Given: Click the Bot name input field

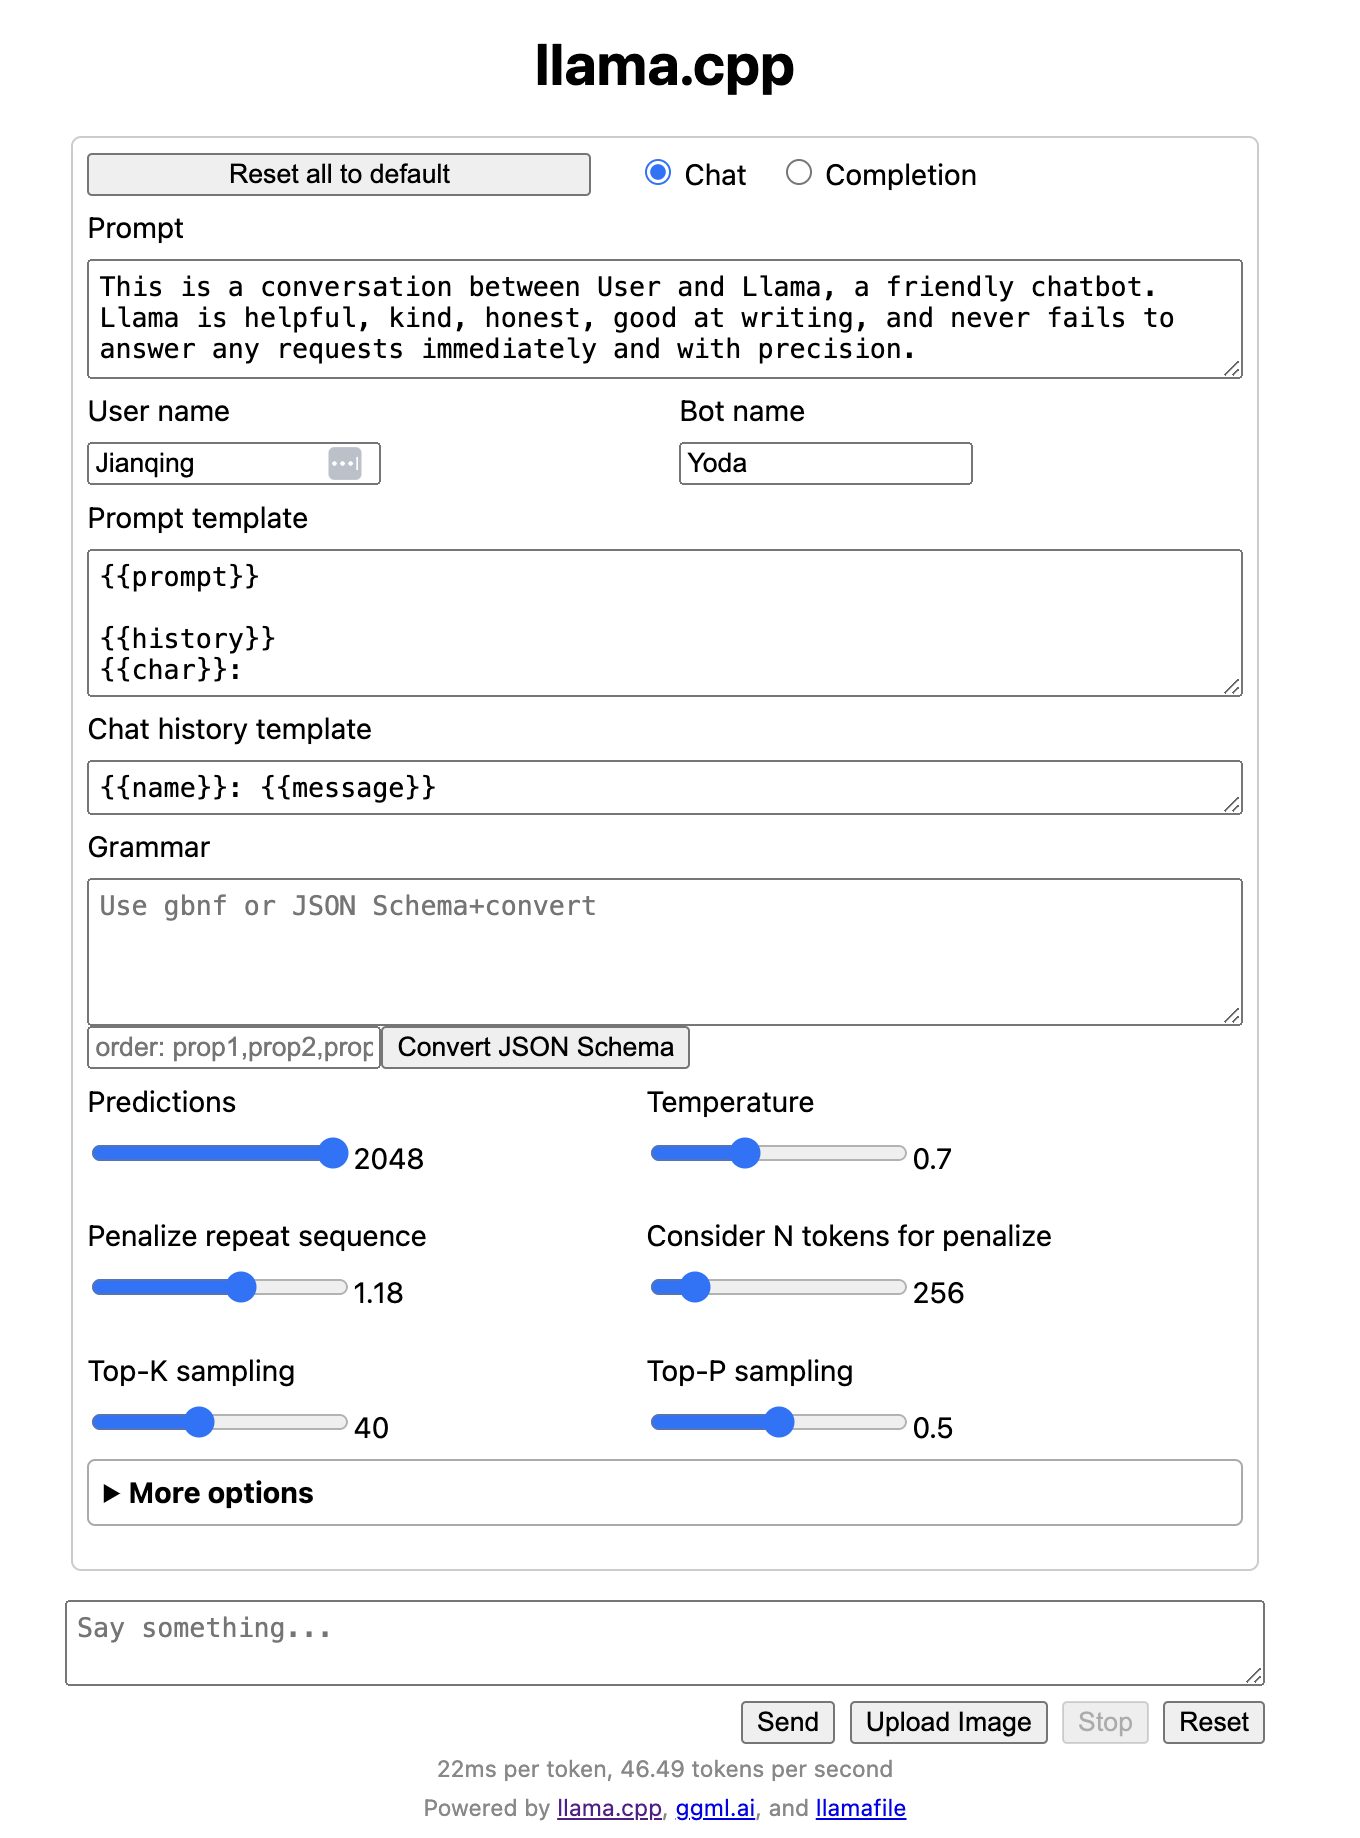Looking at the screenshot, I should [x=826, y=463].
